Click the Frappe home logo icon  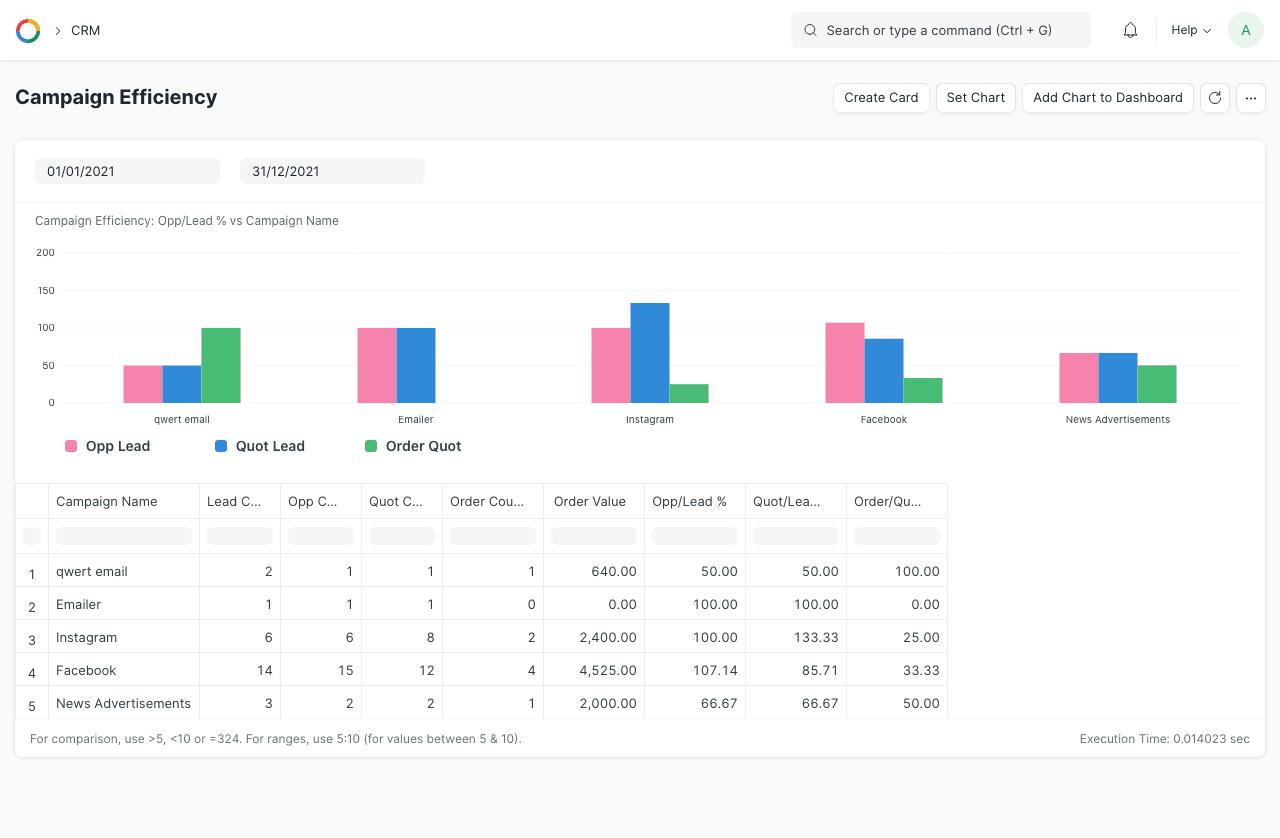28,31
